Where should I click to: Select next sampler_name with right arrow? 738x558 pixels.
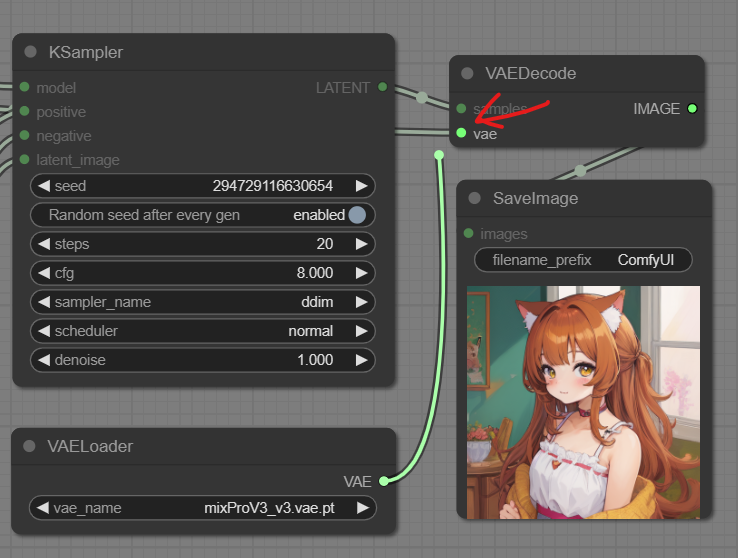[x=361, y=302]
